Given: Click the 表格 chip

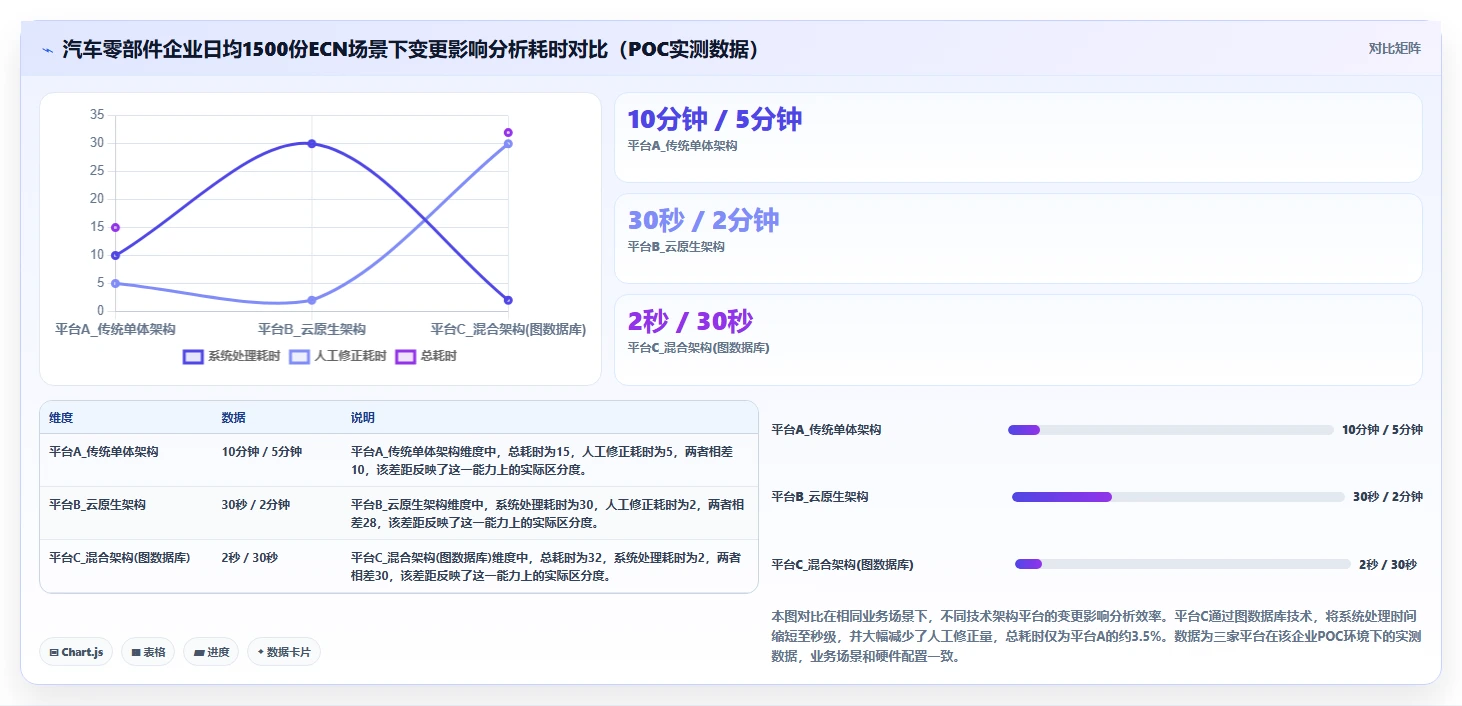Looking at the screenshot, I should coord(148,652).
